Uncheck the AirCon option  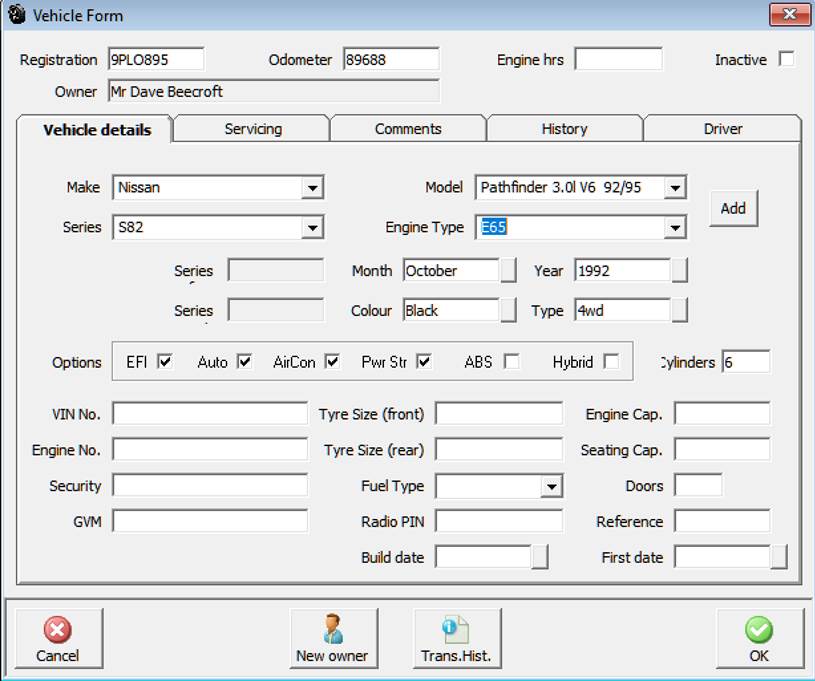point(332,361)
